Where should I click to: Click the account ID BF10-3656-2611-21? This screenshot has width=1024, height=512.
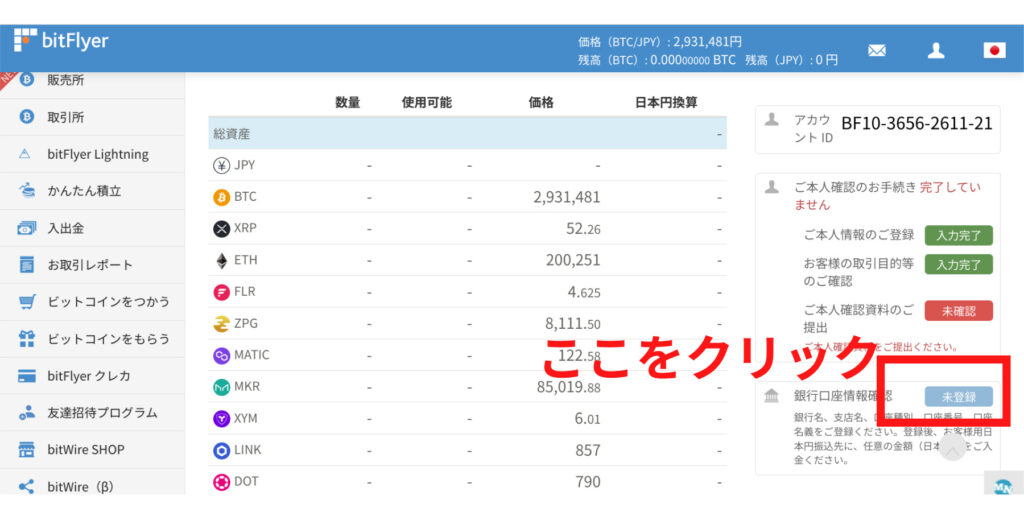point(917,123)
